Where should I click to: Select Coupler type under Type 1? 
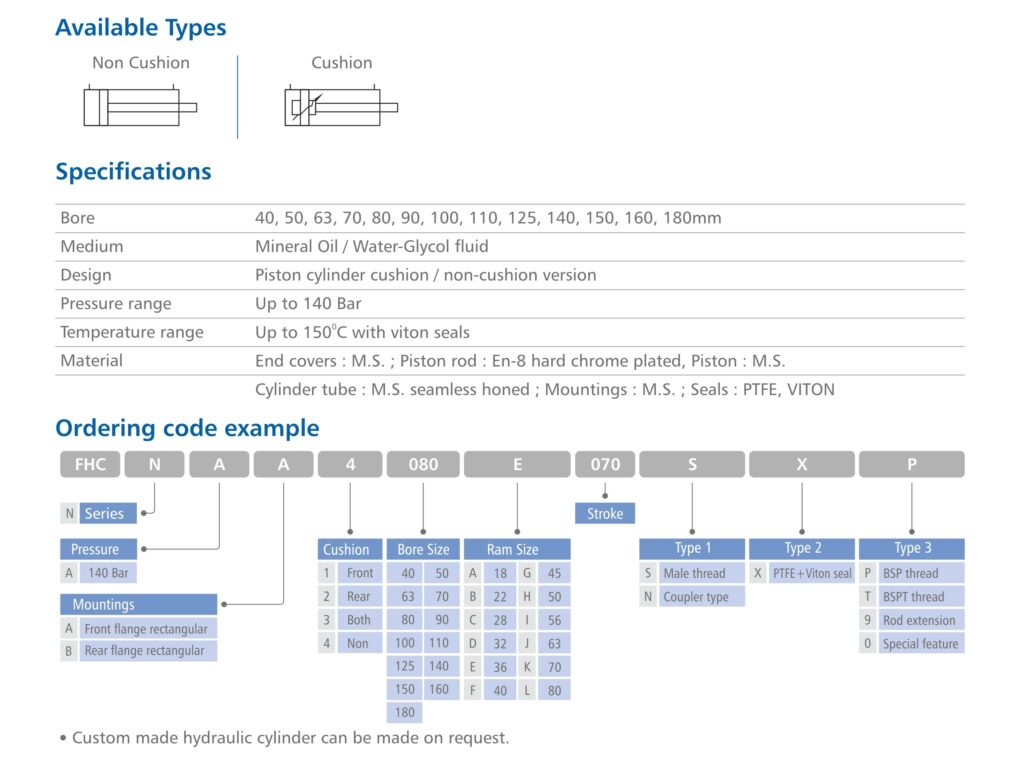(x=696, y=597)
